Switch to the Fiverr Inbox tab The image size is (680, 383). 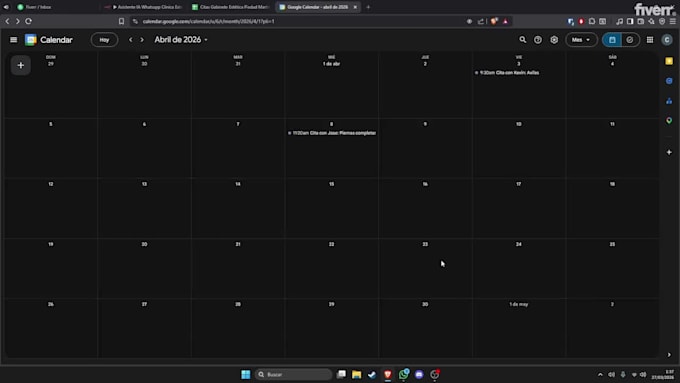[x=38, y=7]
